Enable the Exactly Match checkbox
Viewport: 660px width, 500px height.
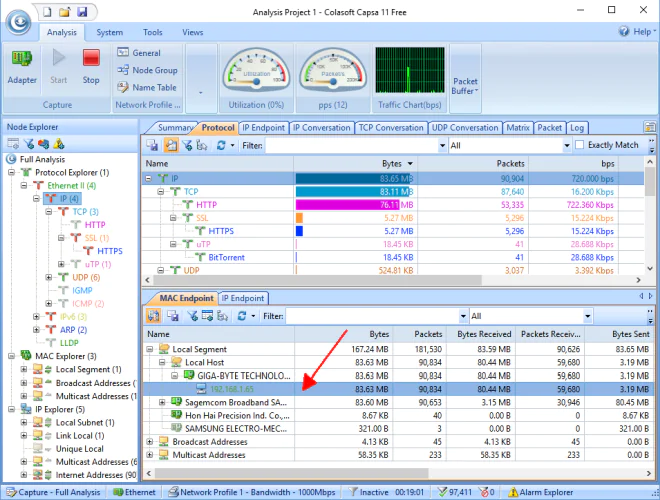pos(580,145)
